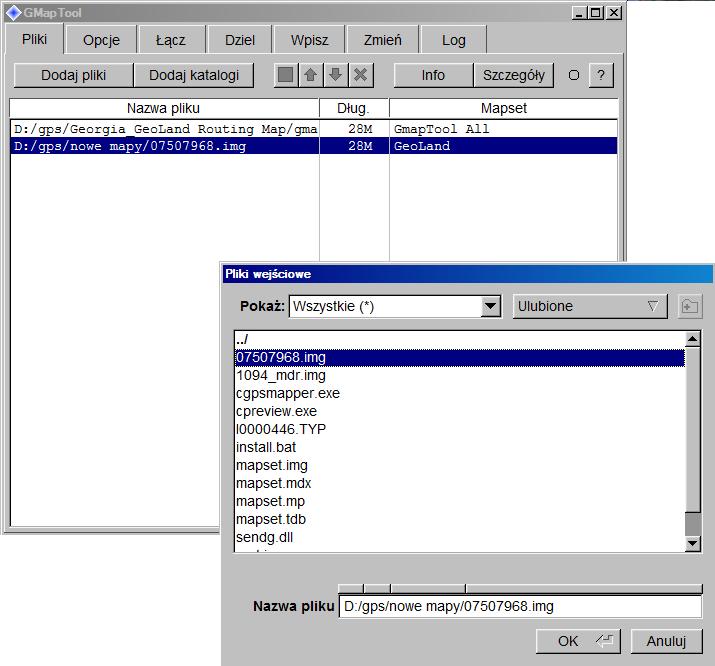Show the Log tab
The width and height of the screenshot is (715, 666).
pos(453,40)
